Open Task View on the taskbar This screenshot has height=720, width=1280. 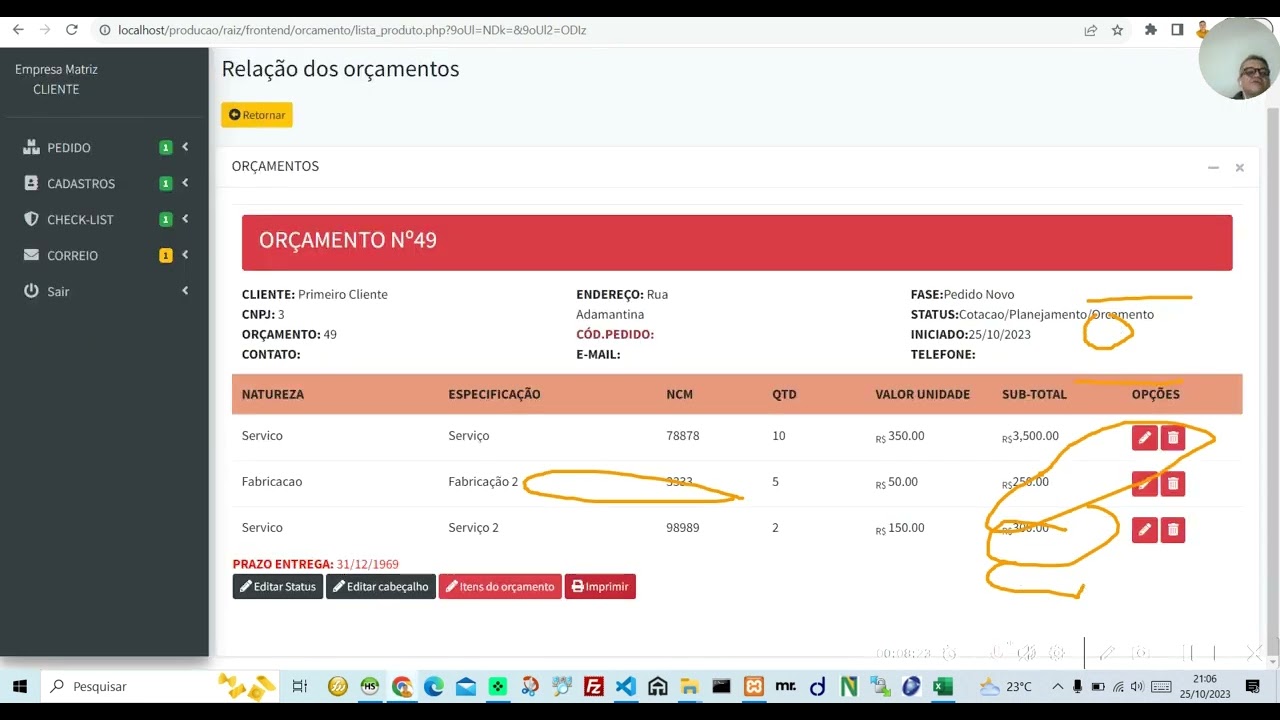(299, 686)
